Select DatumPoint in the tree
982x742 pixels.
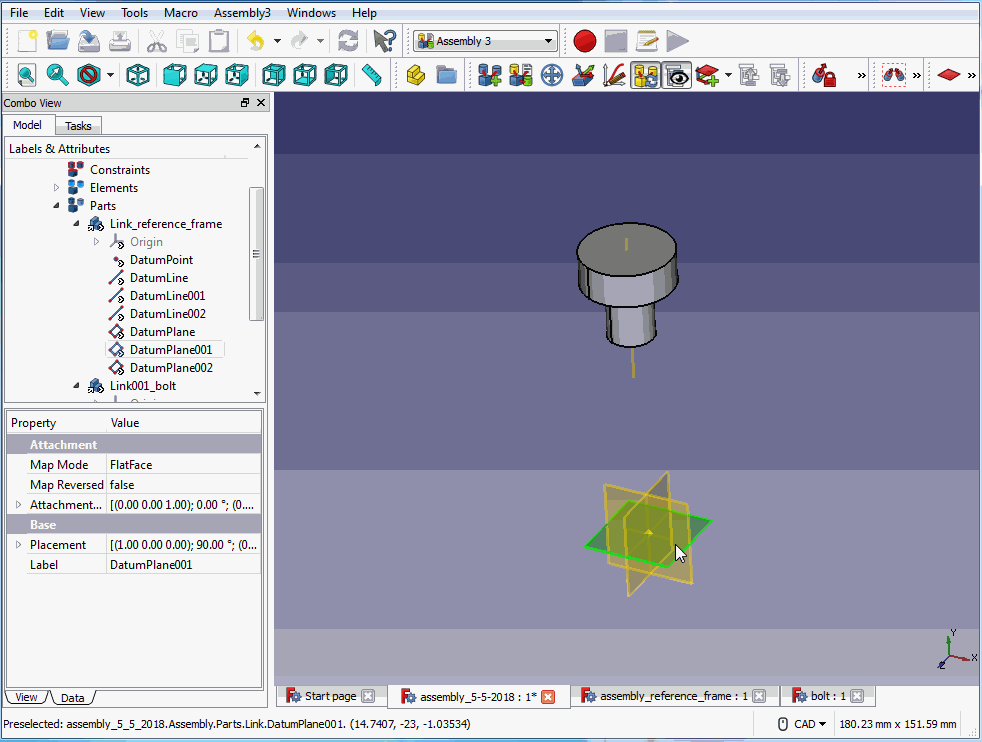[161, 260]
